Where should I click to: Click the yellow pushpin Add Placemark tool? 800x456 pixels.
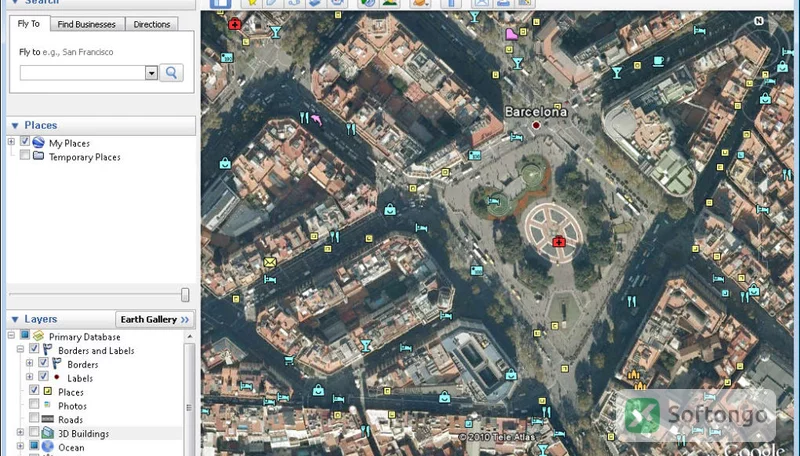251,3
